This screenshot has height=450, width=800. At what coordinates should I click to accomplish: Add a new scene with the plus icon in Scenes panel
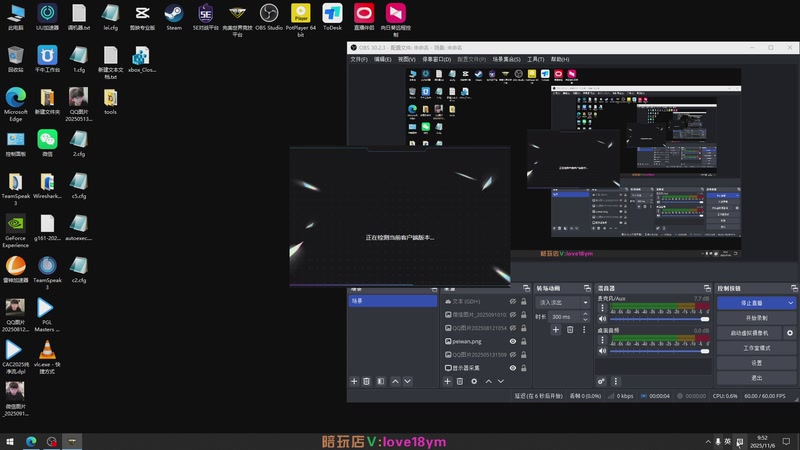point(354,381)
